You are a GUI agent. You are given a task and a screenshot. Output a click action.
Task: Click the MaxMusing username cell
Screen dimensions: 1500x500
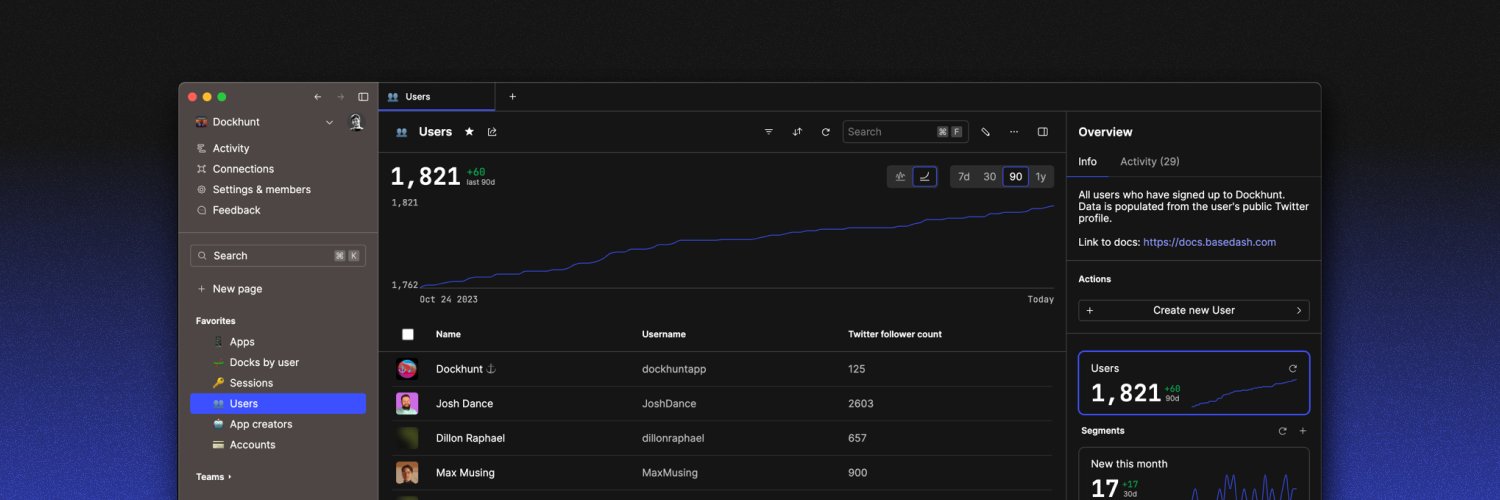(670, 473)
